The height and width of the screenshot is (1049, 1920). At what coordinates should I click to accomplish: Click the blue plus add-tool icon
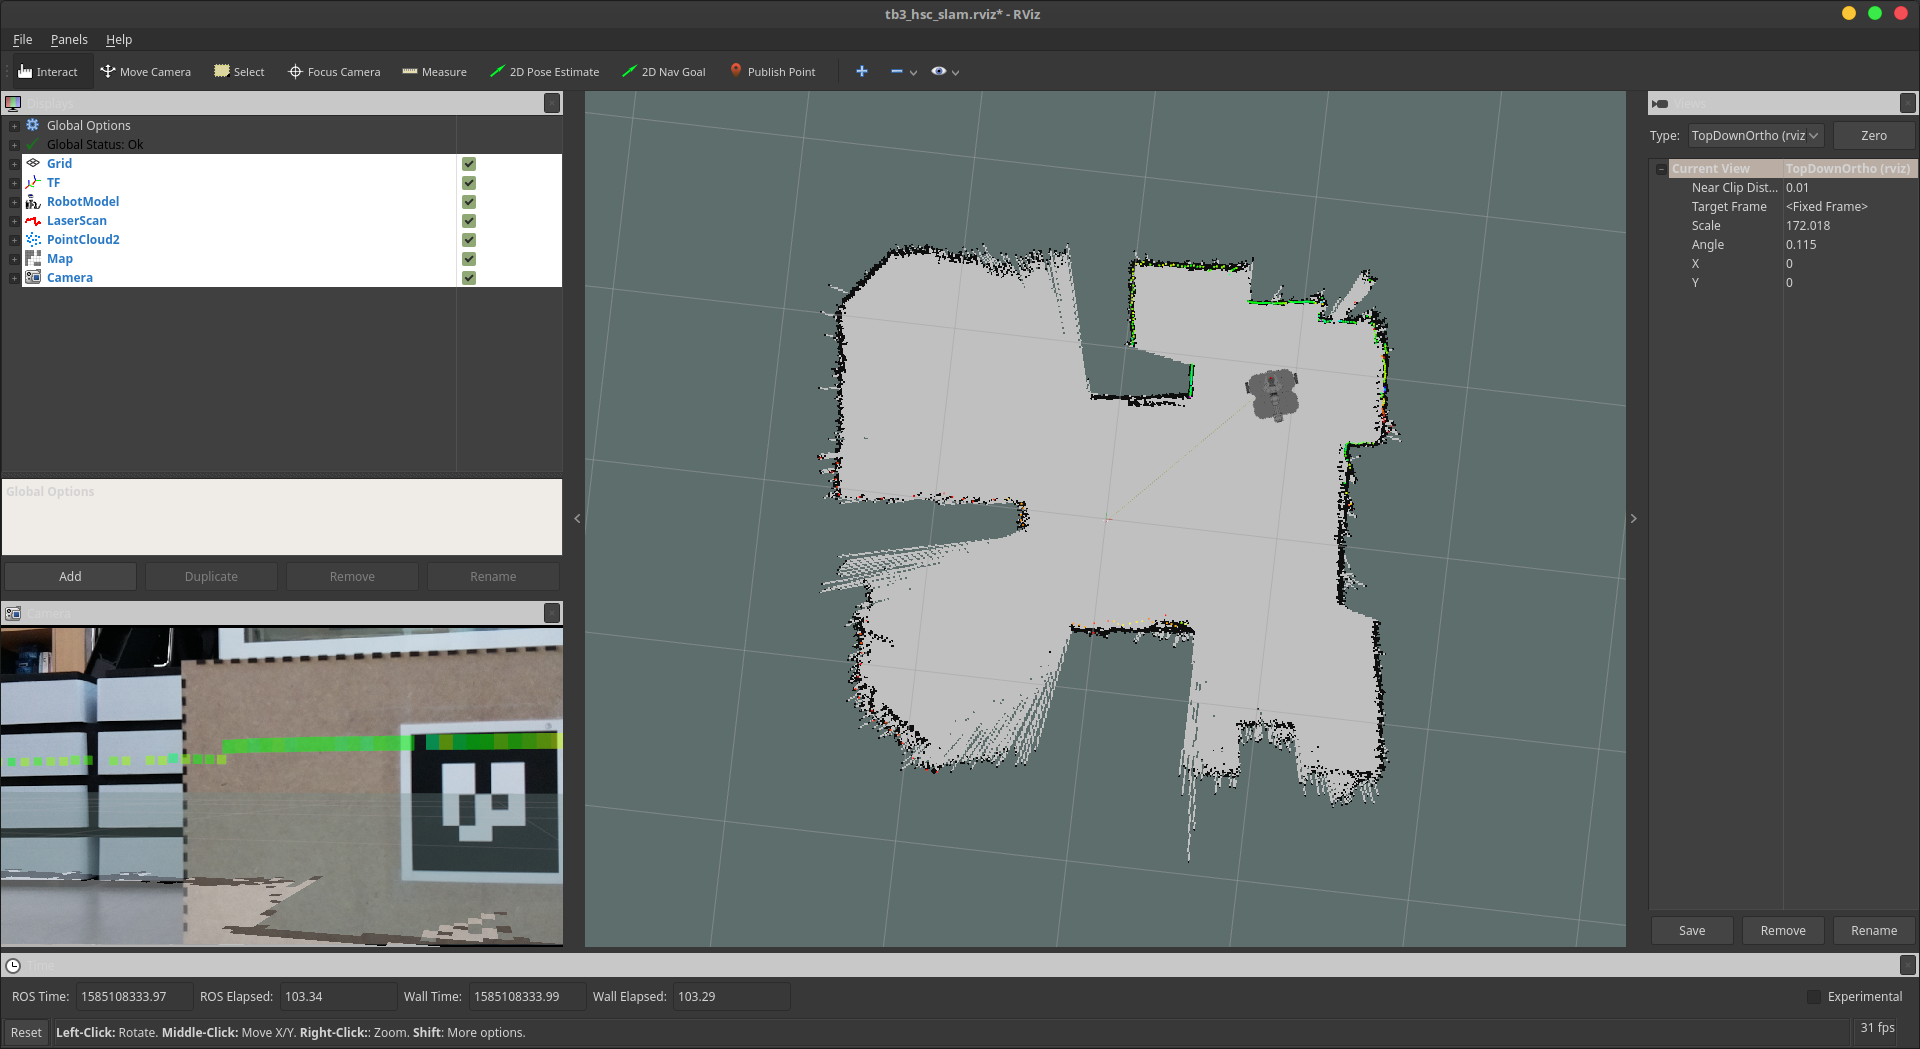(x=861, y=72)
